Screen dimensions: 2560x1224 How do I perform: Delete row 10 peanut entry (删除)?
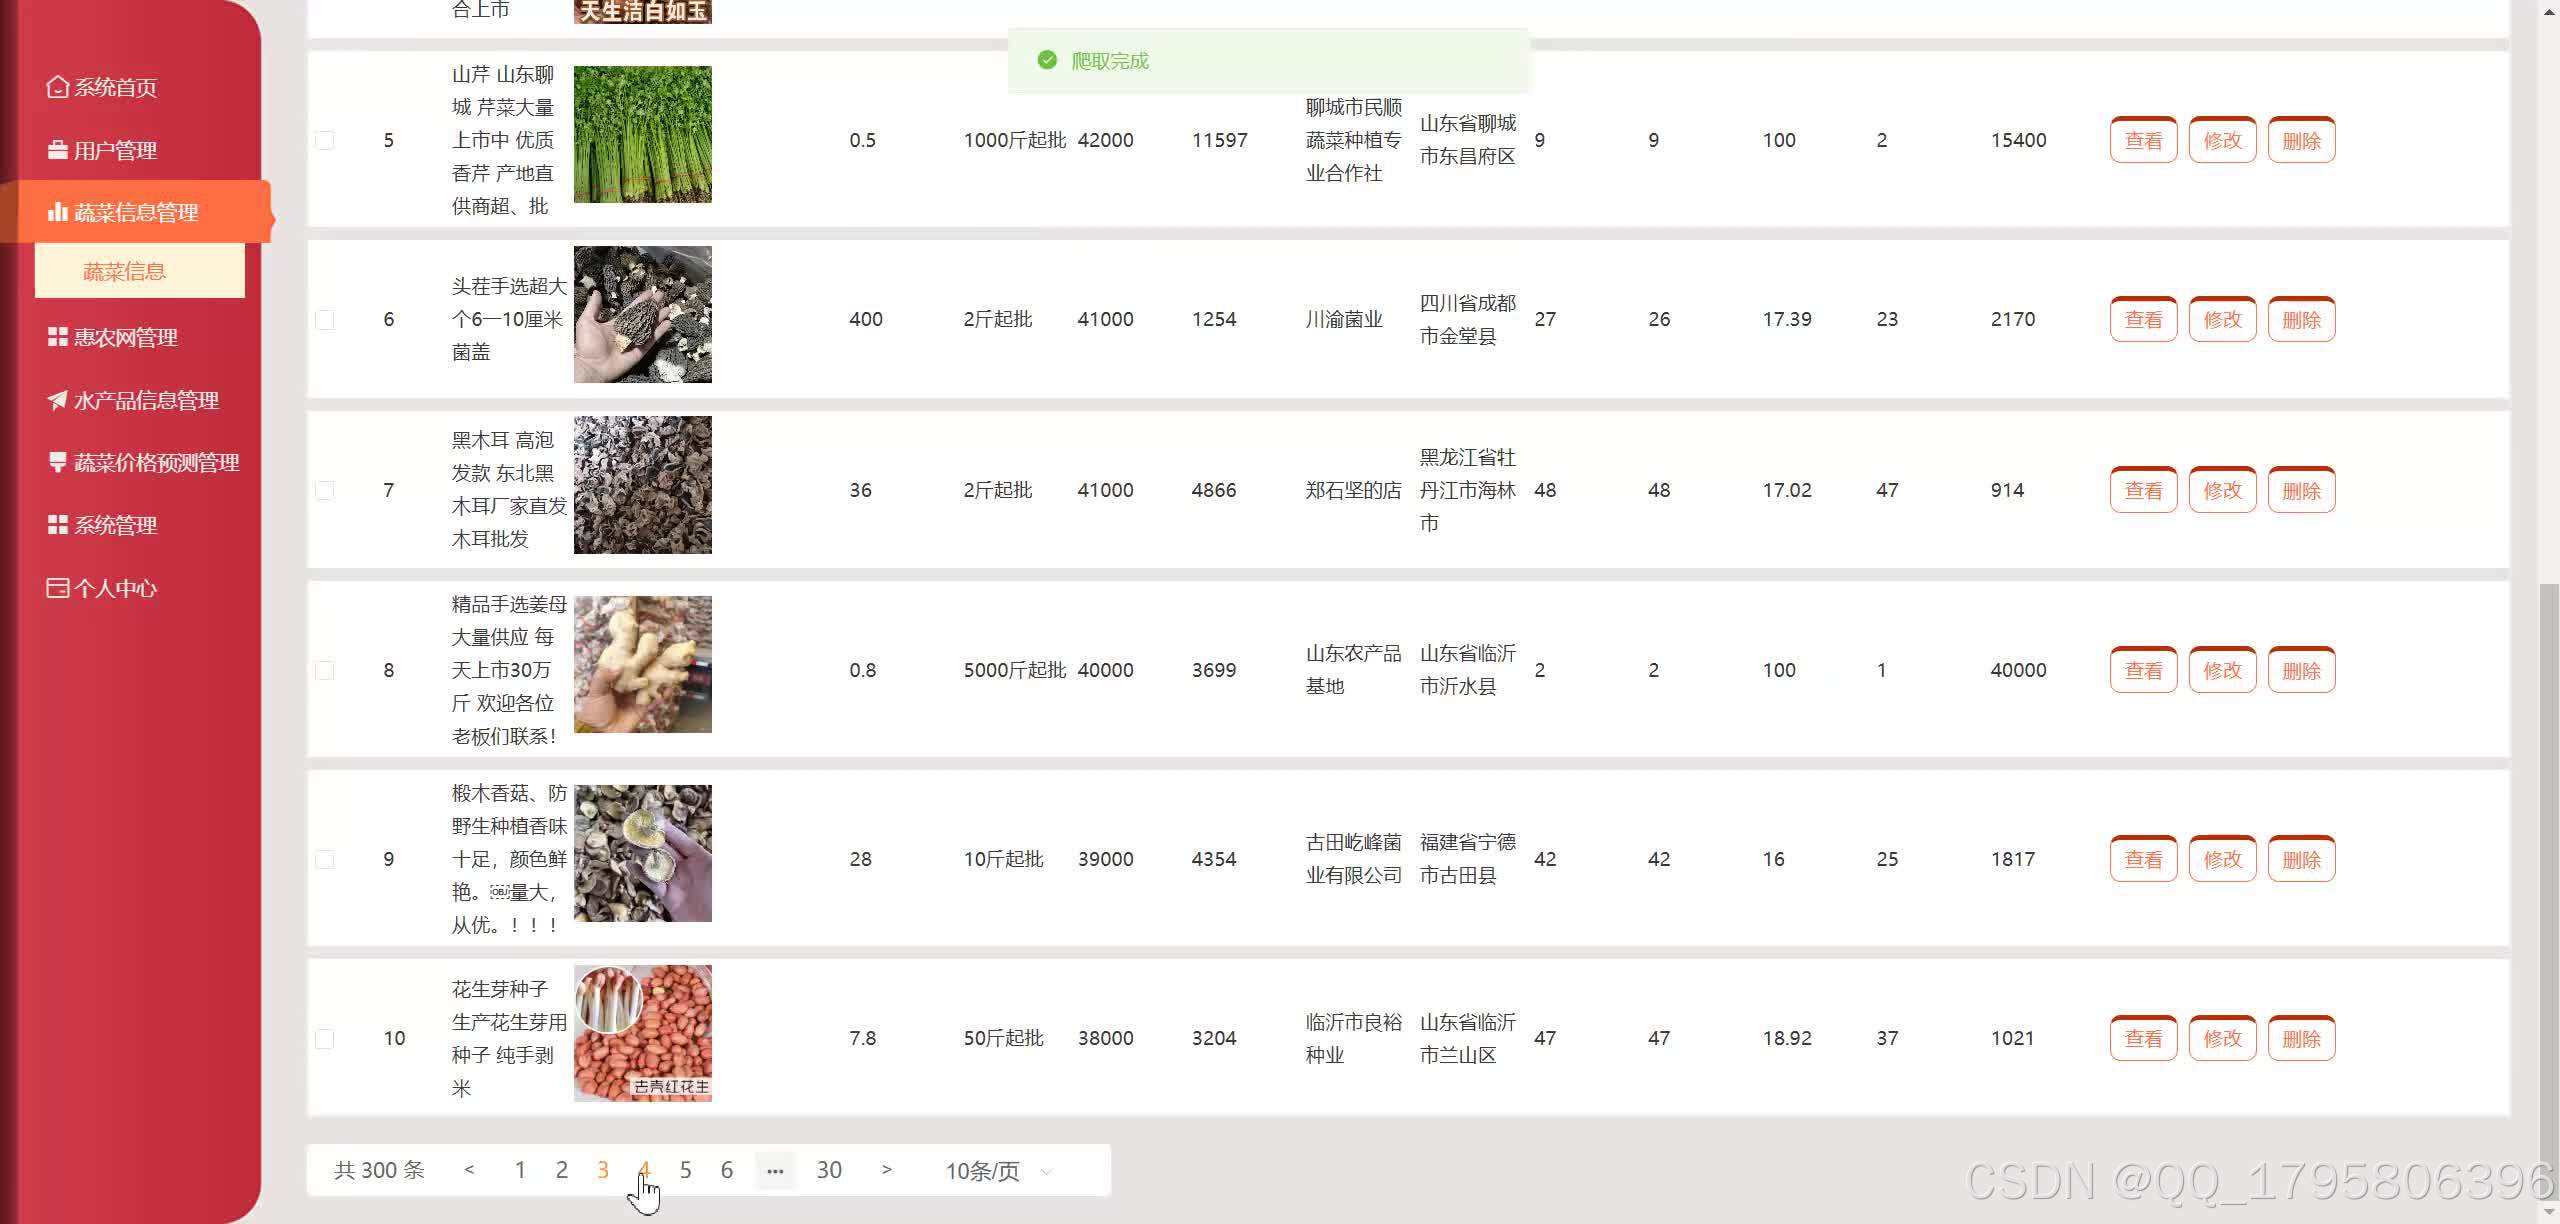tap(2301, 1038)
